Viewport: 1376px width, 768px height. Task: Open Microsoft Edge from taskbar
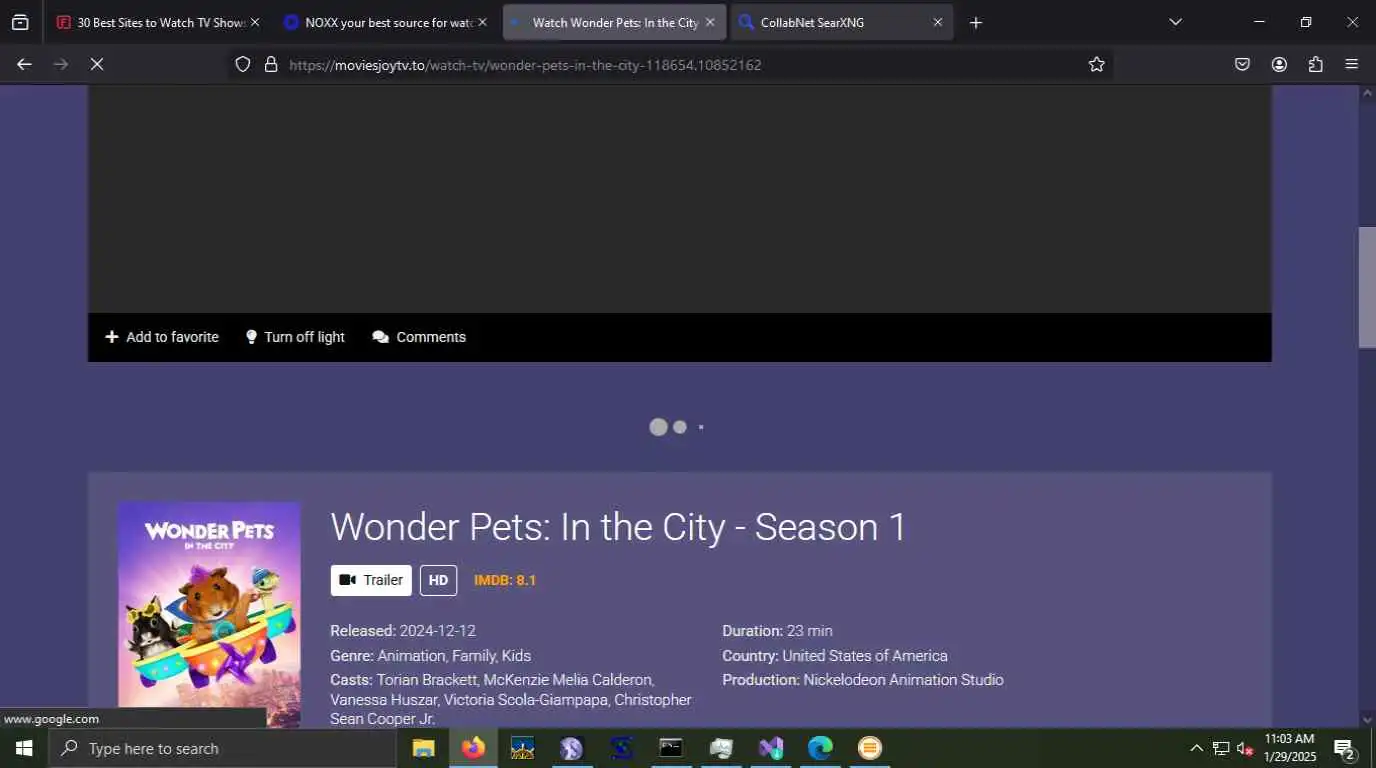coord(820,748)
